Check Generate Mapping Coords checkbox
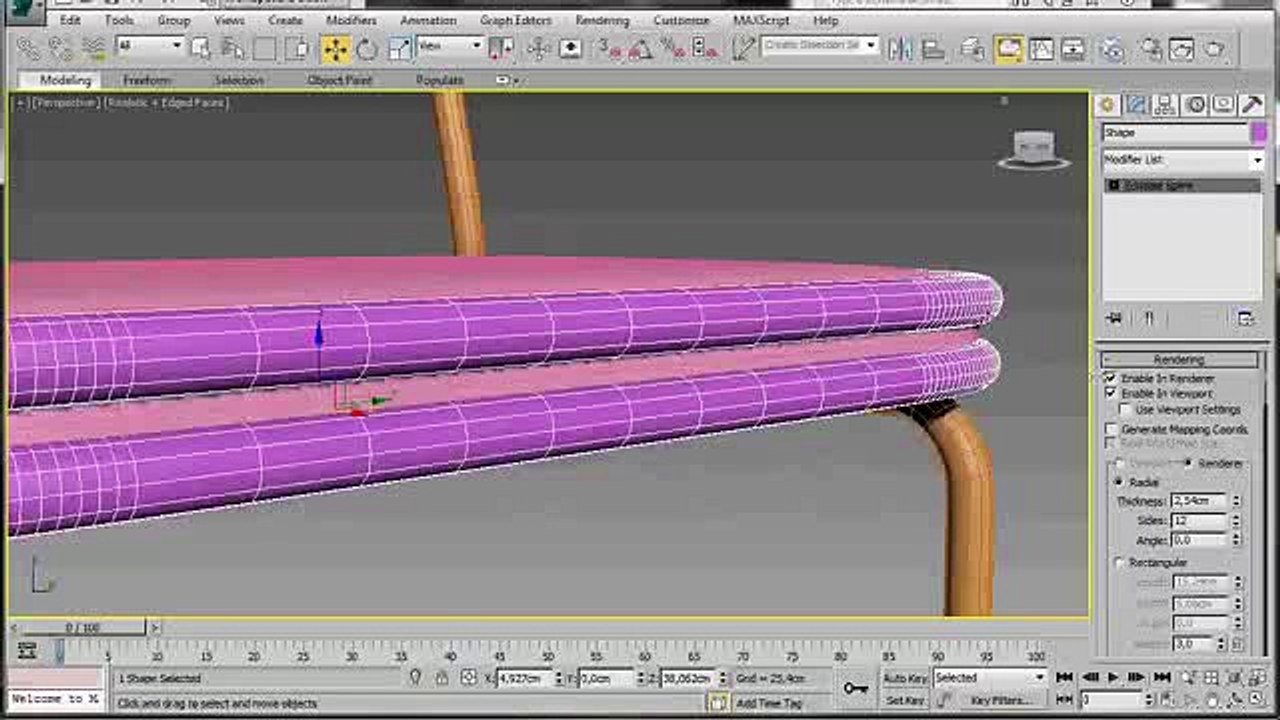Image resolution: width=1280 pixels, height=720 pixels. [1110, 429]
